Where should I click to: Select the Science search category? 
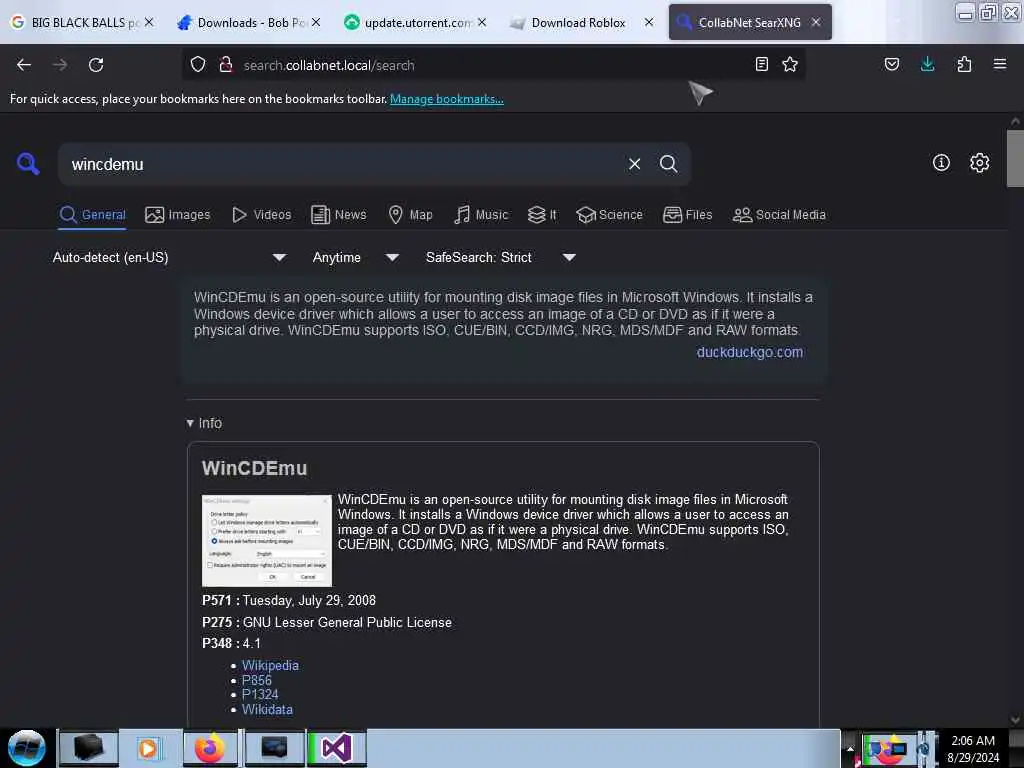[x=609, y=215]
